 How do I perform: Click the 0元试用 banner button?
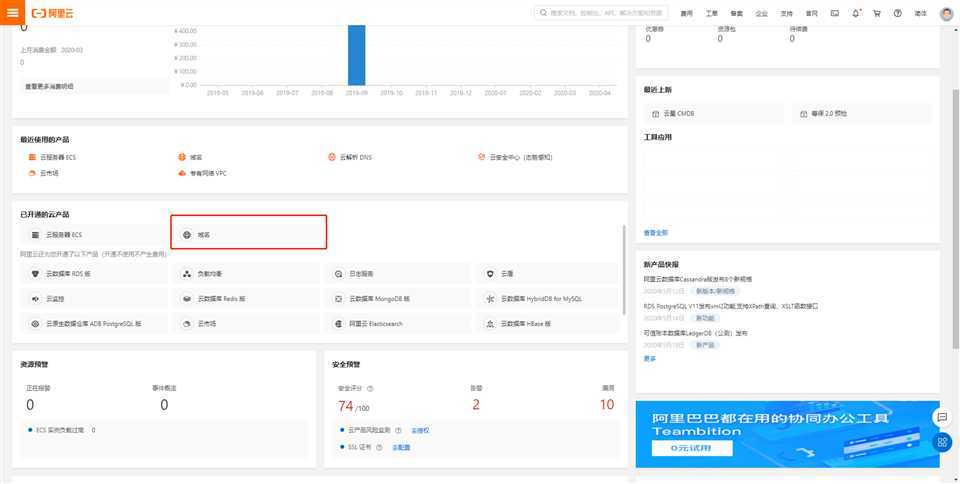(692, 449)
